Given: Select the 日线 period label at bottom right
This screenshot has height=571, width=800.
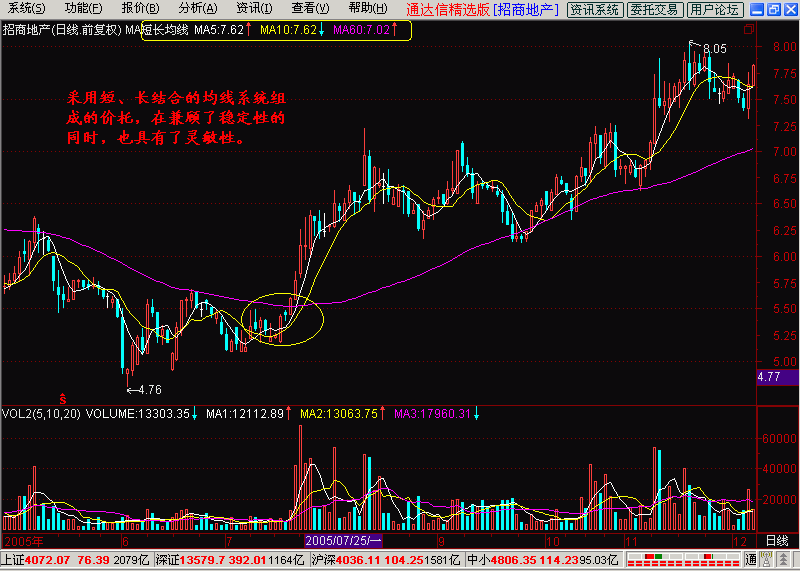Looking at the screenshot, I should click(777, 539).
